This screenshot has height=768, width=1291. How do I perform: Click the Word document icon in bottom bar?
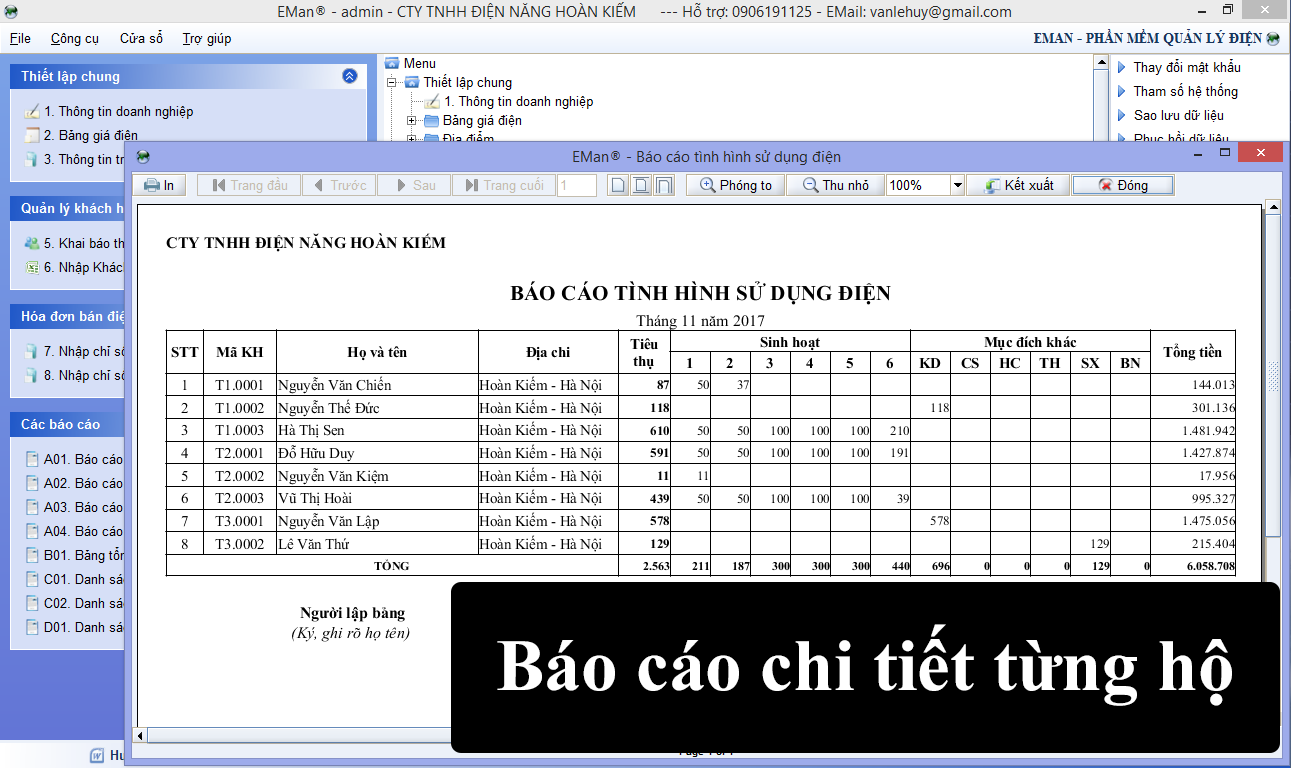[97, 754]
